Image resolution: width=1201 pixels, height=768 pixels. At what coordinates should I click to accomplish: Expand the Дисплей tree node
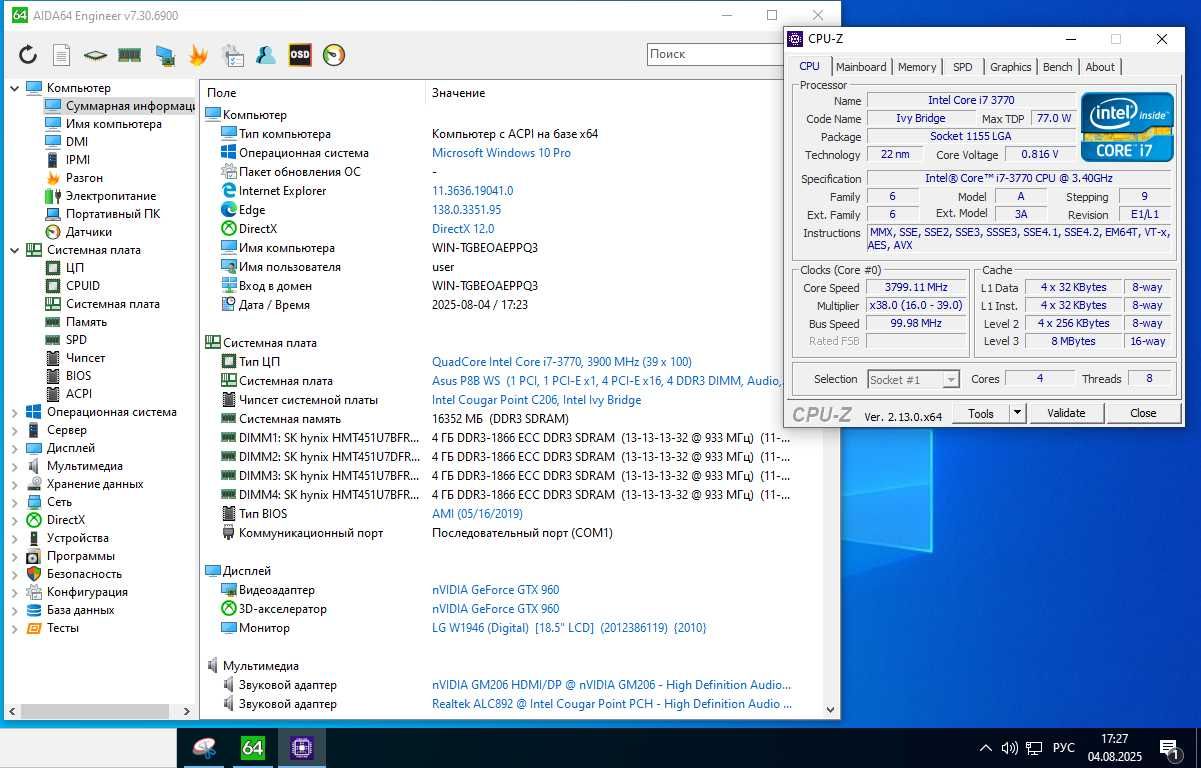pos(15,448)
